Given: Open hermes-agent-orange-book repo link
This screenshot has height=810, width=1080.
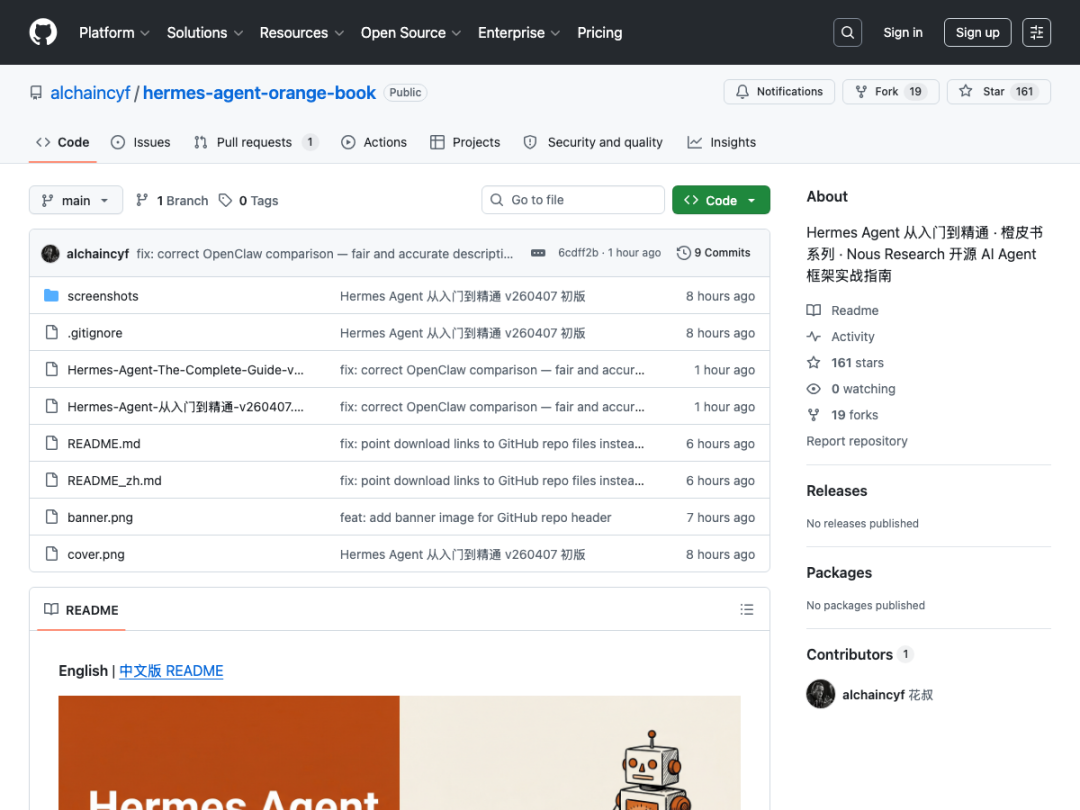Looking at the screenshot, I should [x=259, y=92].
